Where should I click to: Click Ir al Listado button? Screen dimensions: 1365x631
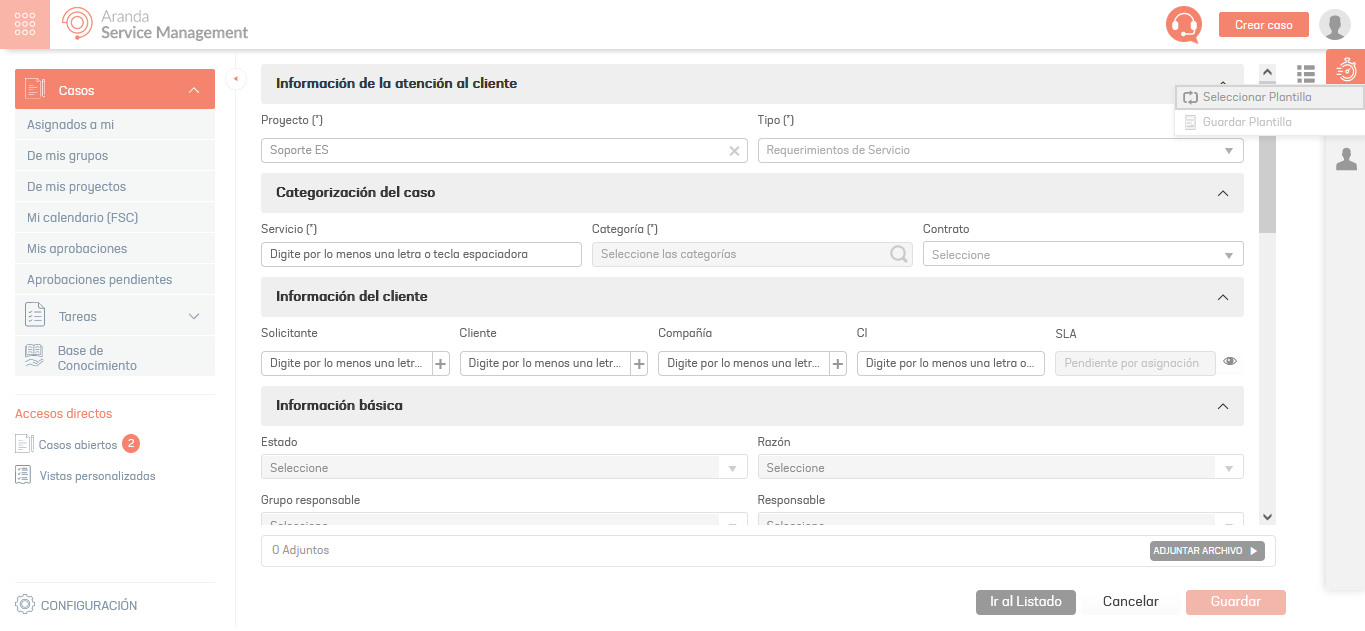pos(1026,602)
